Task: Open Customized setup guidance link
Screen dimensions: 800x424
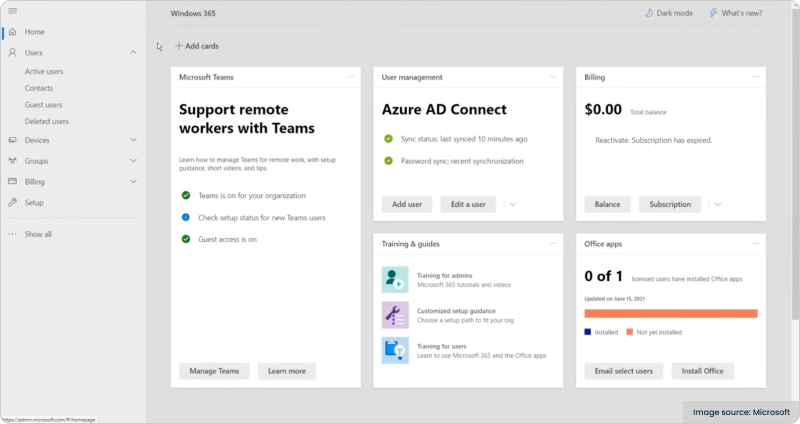Action: click(x=456, y=310)
